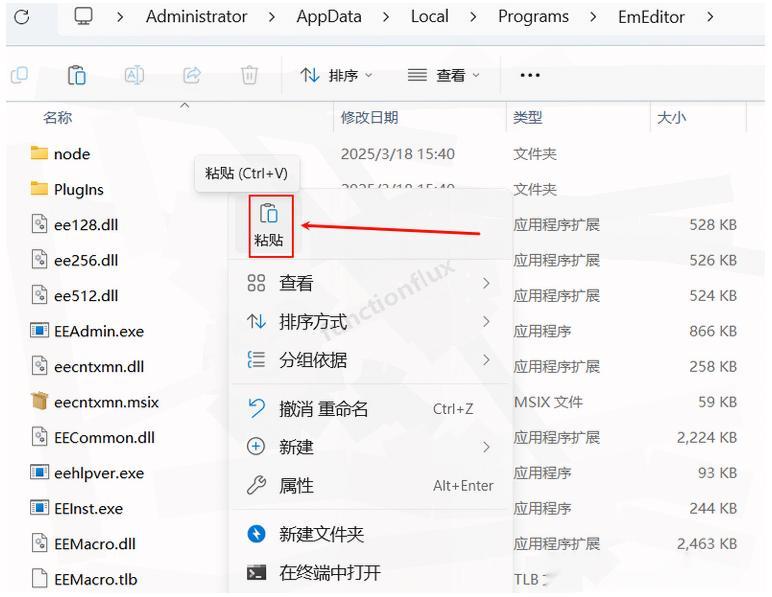Click Local in the breadcrumb path
This screenshot has width=772, height=597.
pyautogui.click(x=430, y=17)
